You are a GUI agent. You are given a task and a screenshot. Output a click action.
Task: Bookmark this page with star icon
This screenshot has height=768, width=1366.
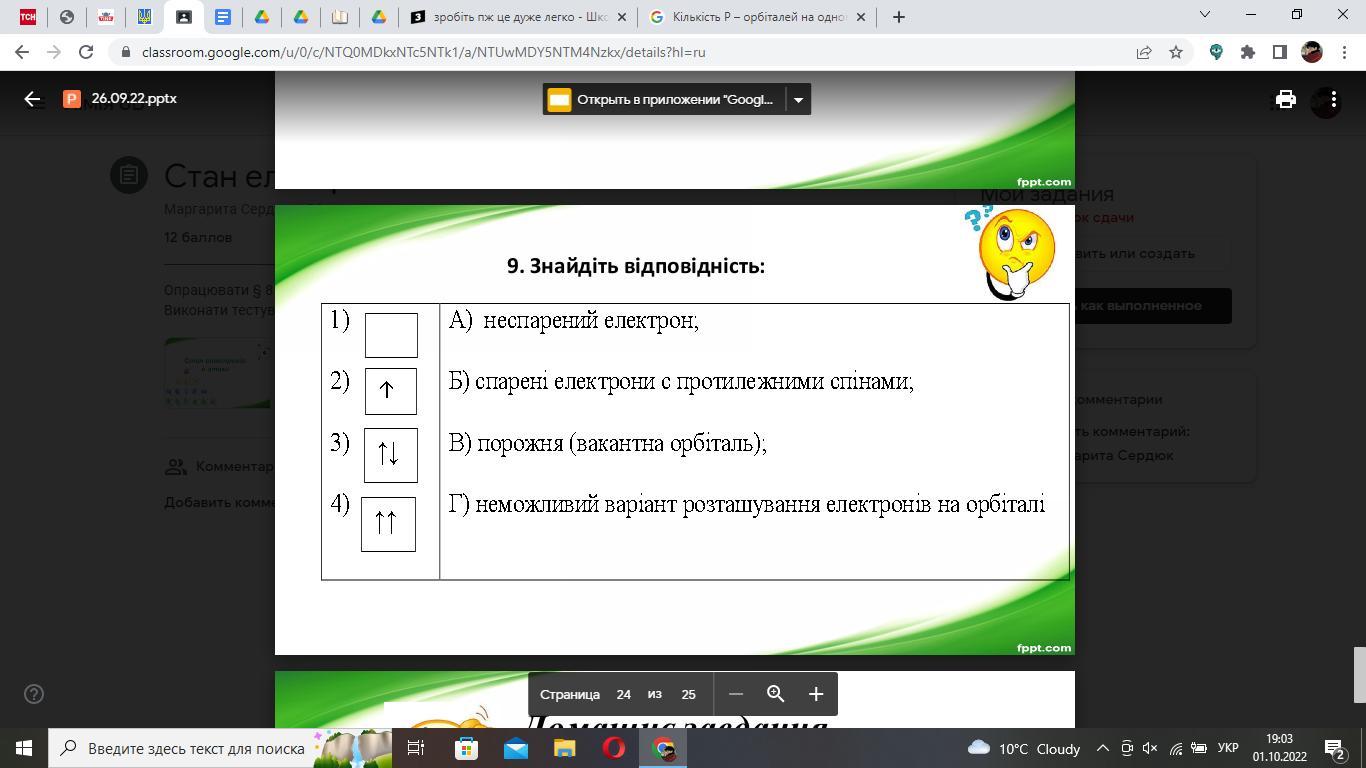pos(1176,52)
